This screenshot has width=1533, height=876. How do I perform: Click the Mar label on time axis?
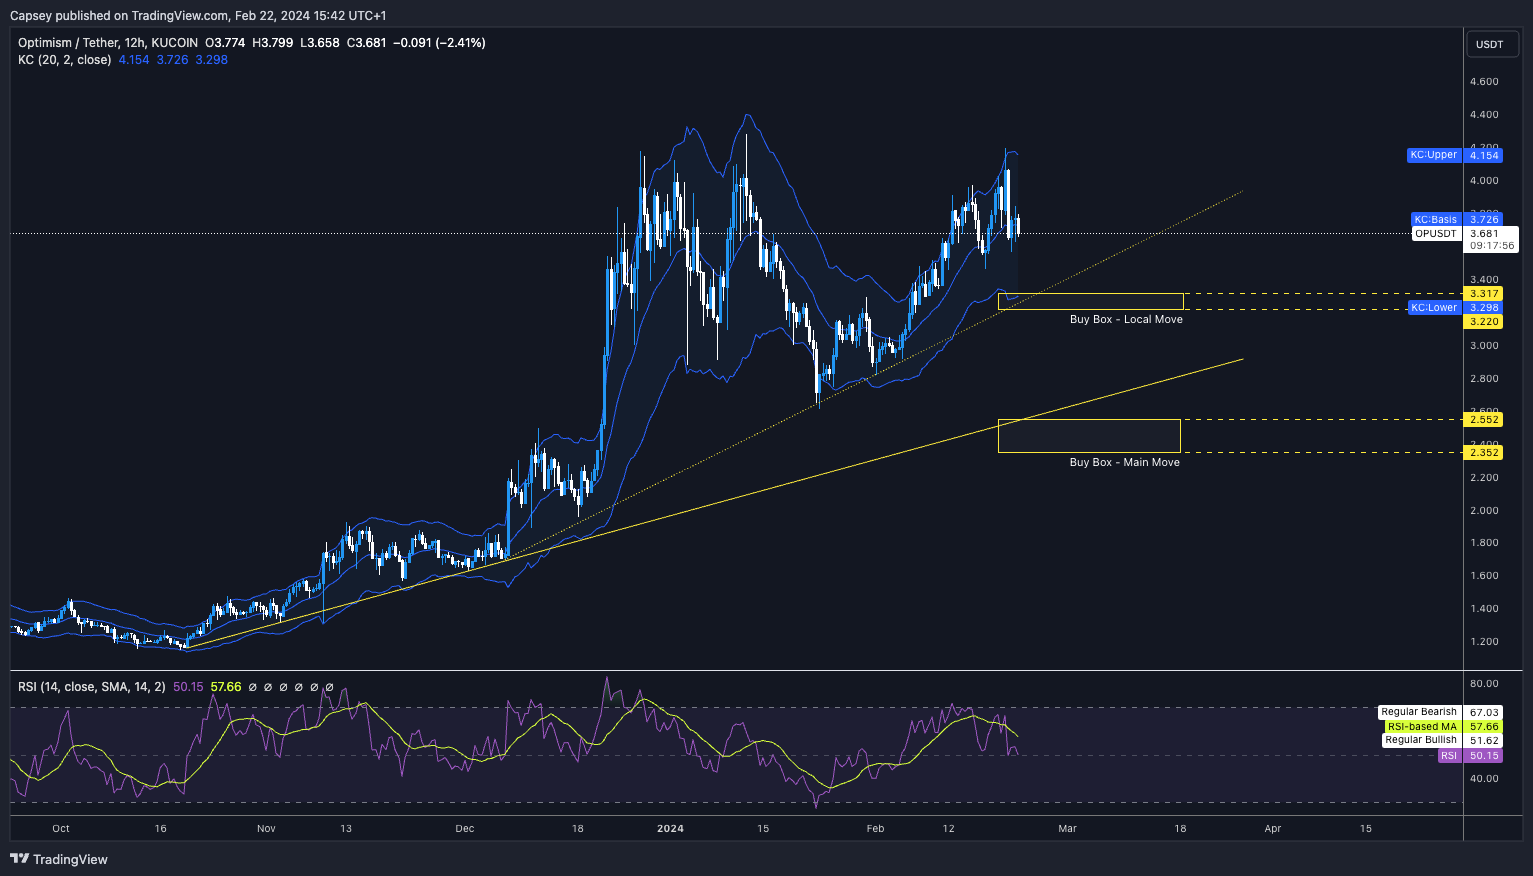(x=1067, y=829)
